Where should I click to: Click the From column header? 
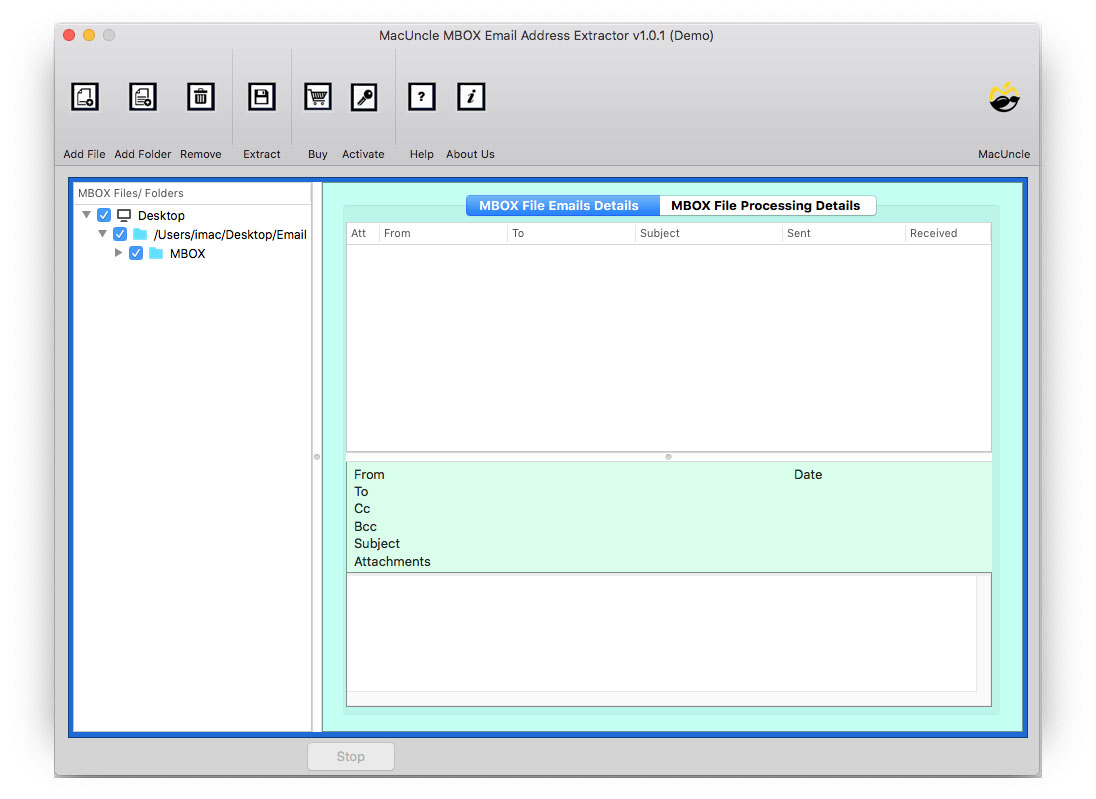point(397,233)
